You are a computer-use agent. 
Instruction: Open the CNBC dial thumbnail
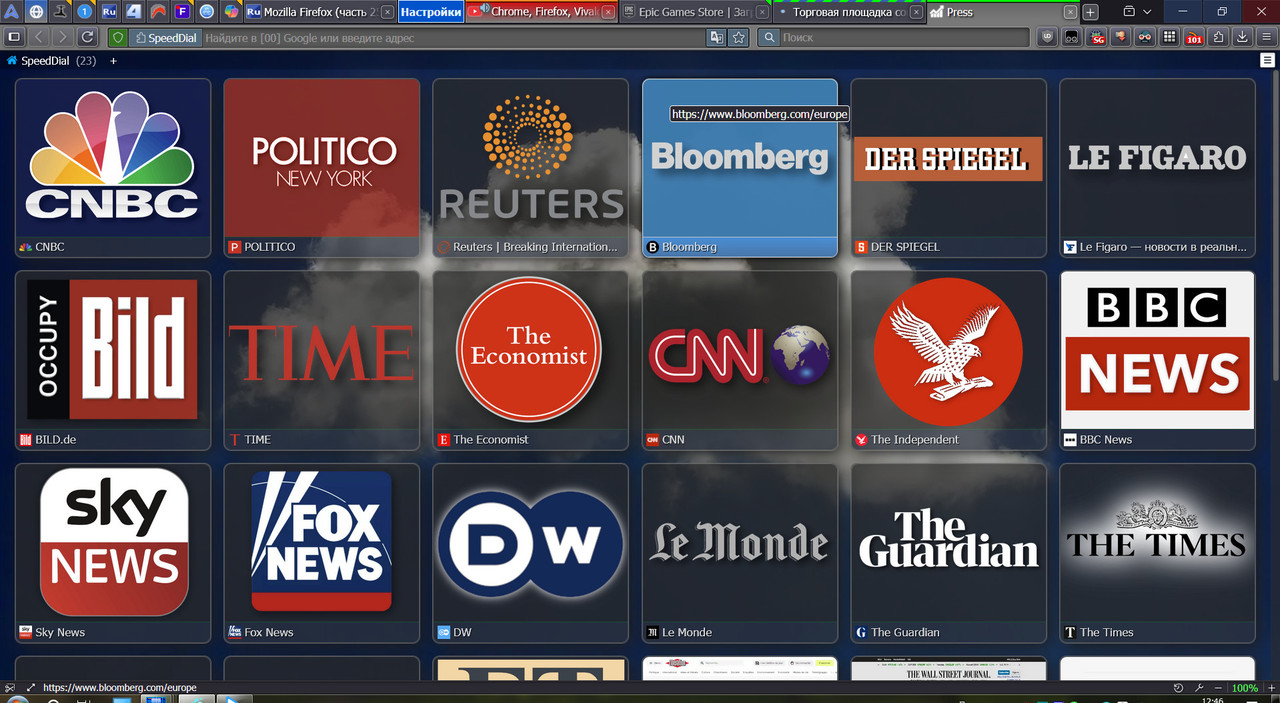113,168
